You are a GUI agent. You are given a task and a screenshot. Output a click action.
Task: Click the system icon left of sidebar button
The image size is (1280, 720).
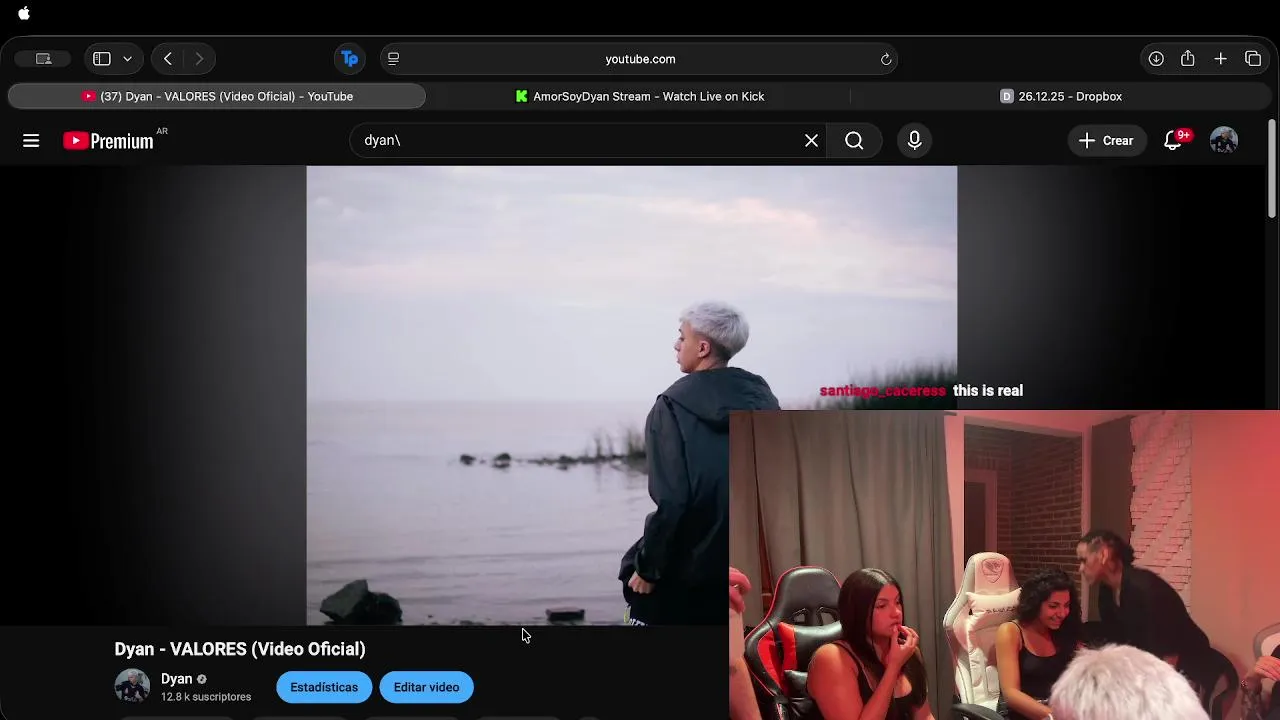point(43,59)
